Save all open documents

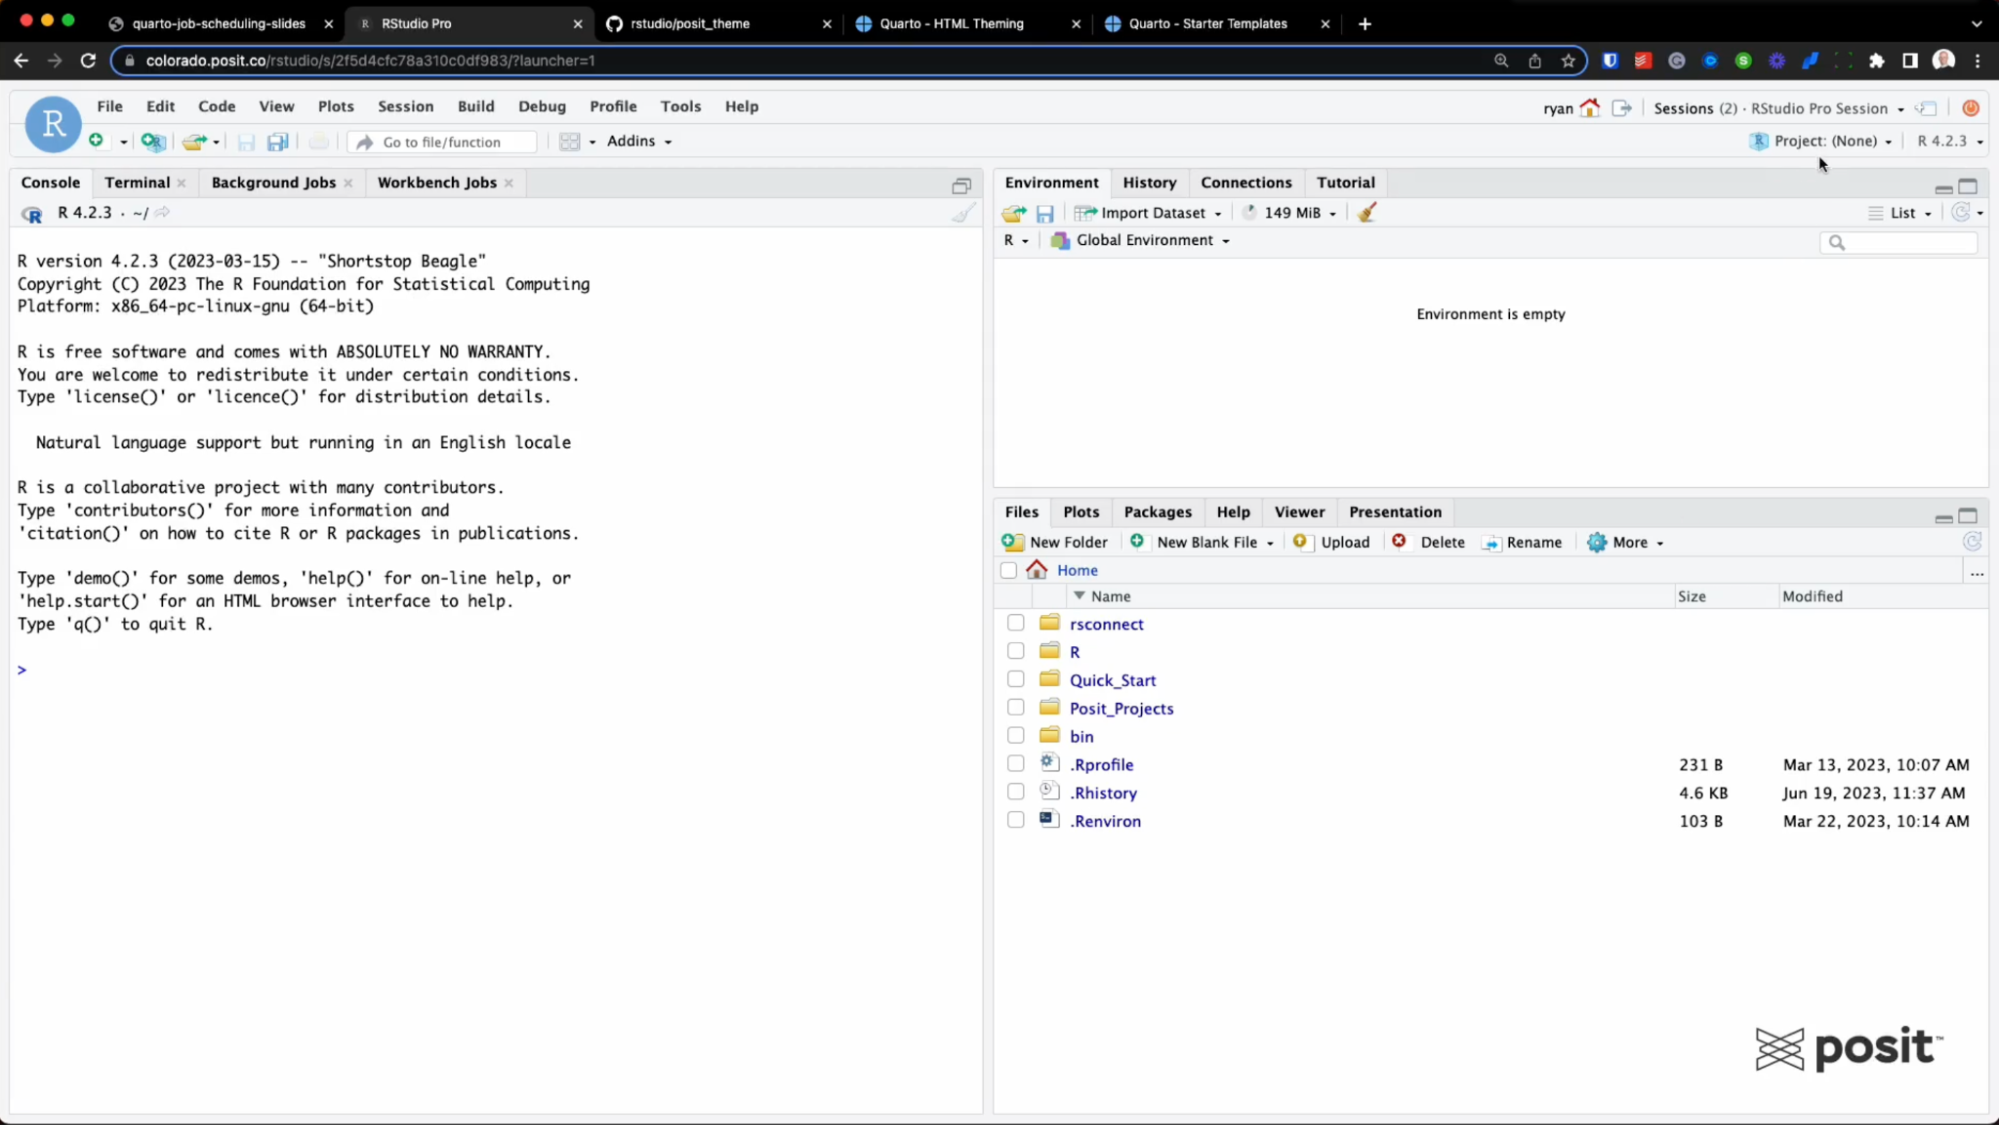coord(277,141)
